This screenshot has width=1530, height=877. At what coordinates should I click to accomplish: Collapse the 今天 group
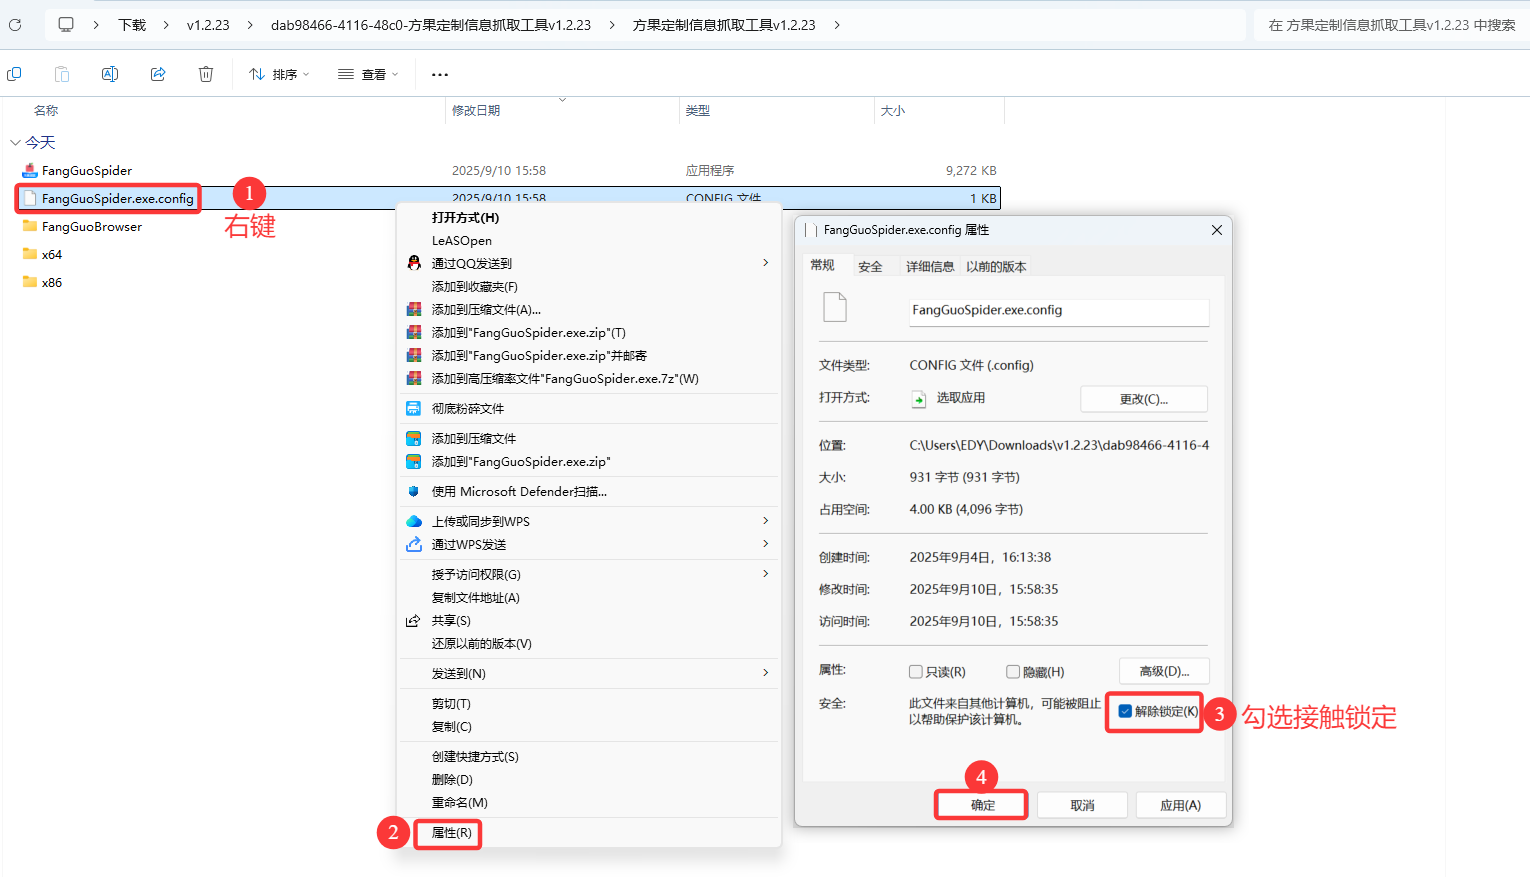[x=15, y=143]
